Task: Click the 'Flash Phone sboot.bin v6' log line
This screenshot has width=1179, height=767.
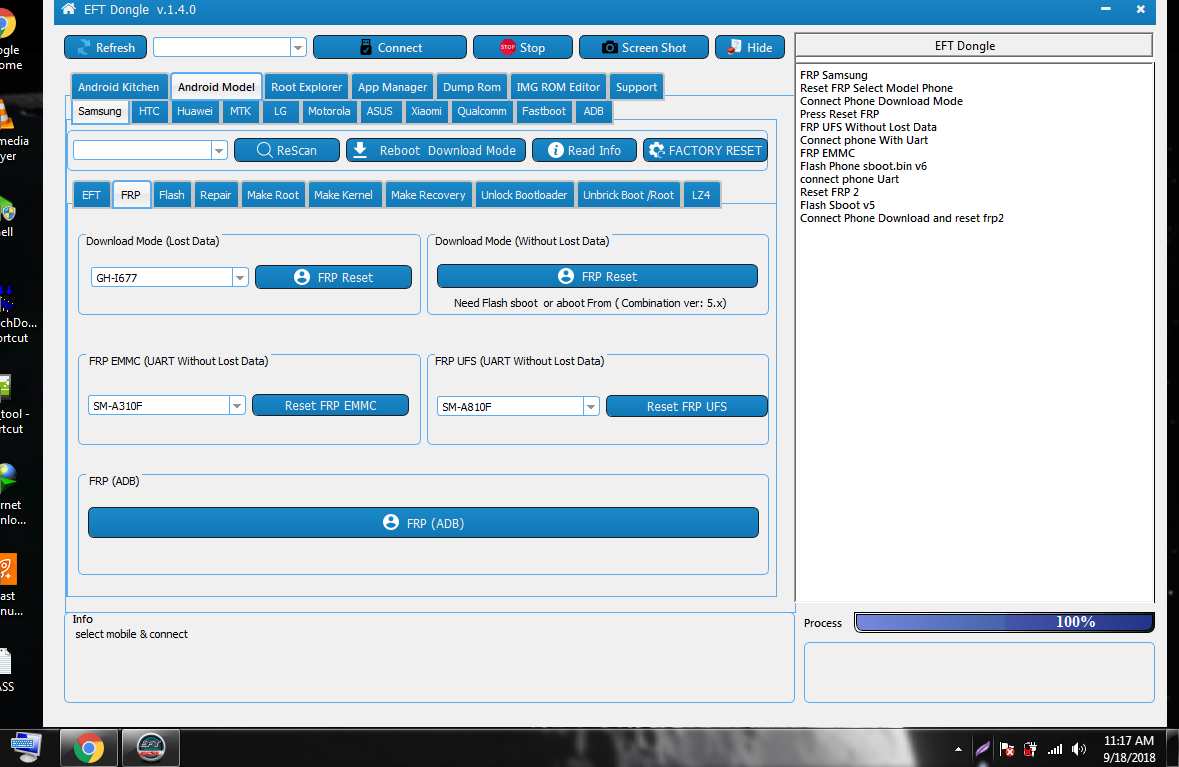Action: click(x=863, y=166)
